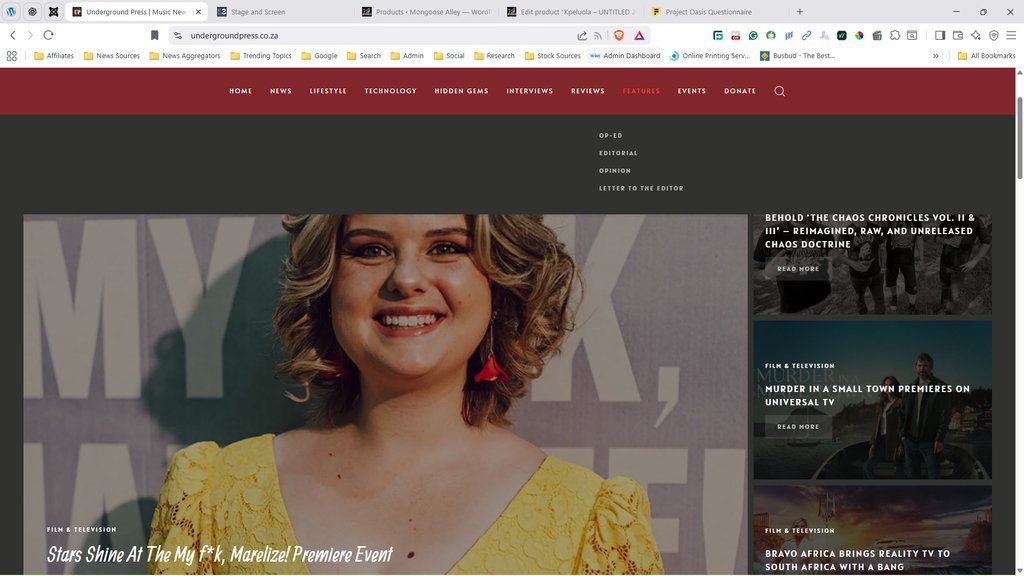Open the pinned Joomla tab
This screenshot has height=576, width=1024.
(54, 12)
